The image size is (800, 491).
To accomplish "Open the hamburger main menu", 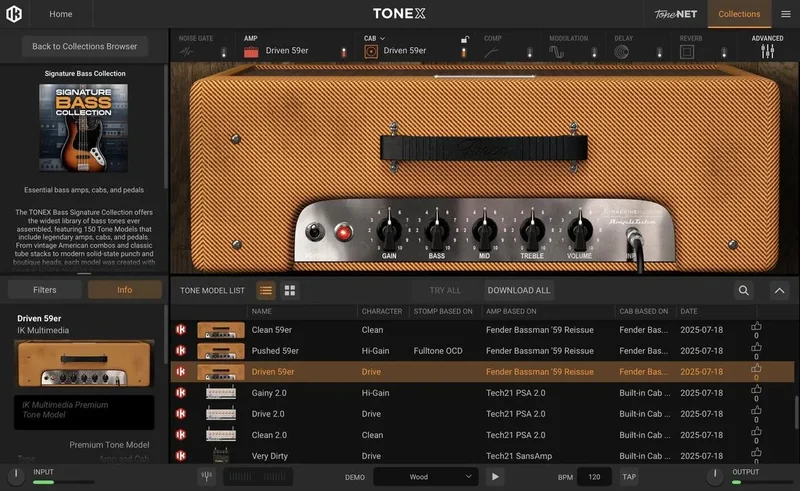I will pyautogui.click(x=786, y=14).
